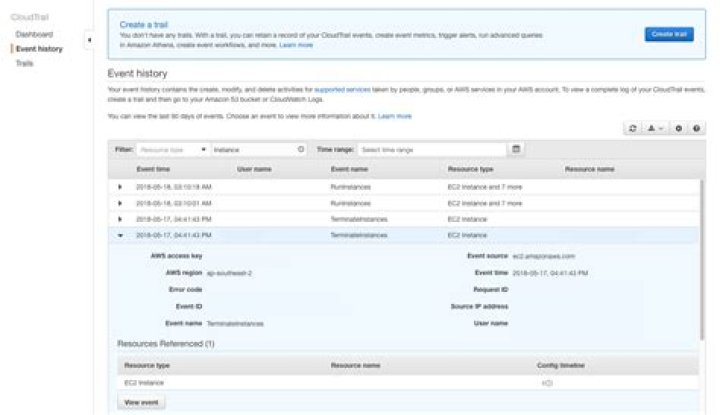Viewport: 720px width, 415px height.
Task: Click the filter value field containing Instance
Action: click(259, 150)
